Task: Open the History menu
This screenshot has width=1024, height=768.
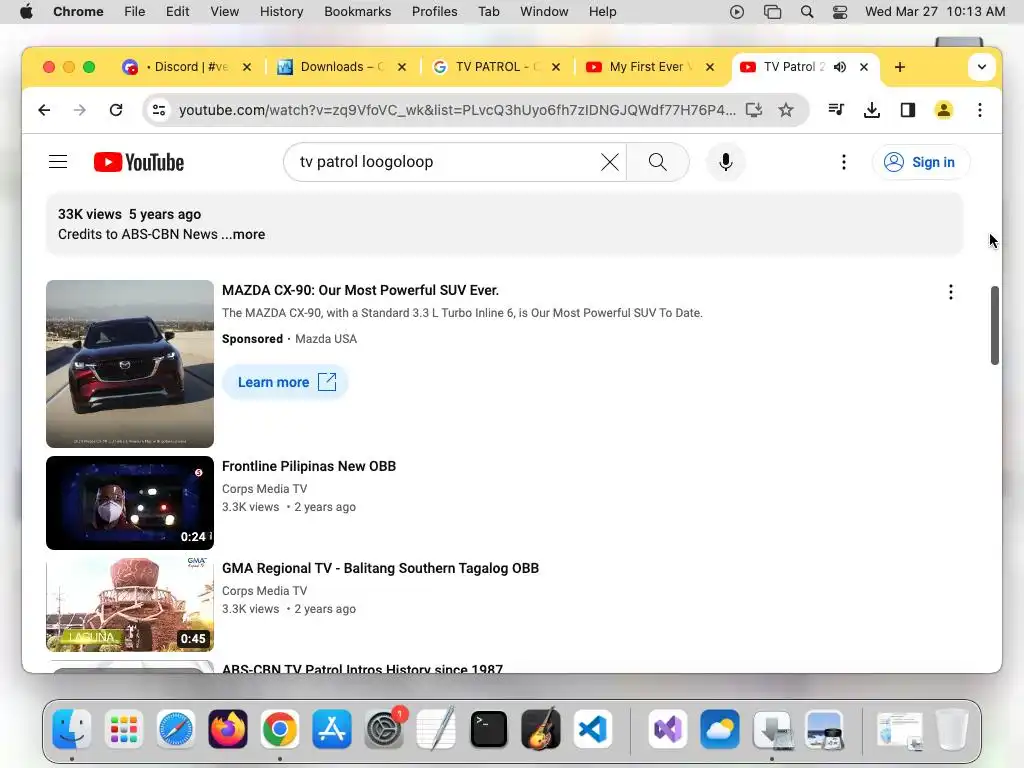Action: tap(281, 12)
